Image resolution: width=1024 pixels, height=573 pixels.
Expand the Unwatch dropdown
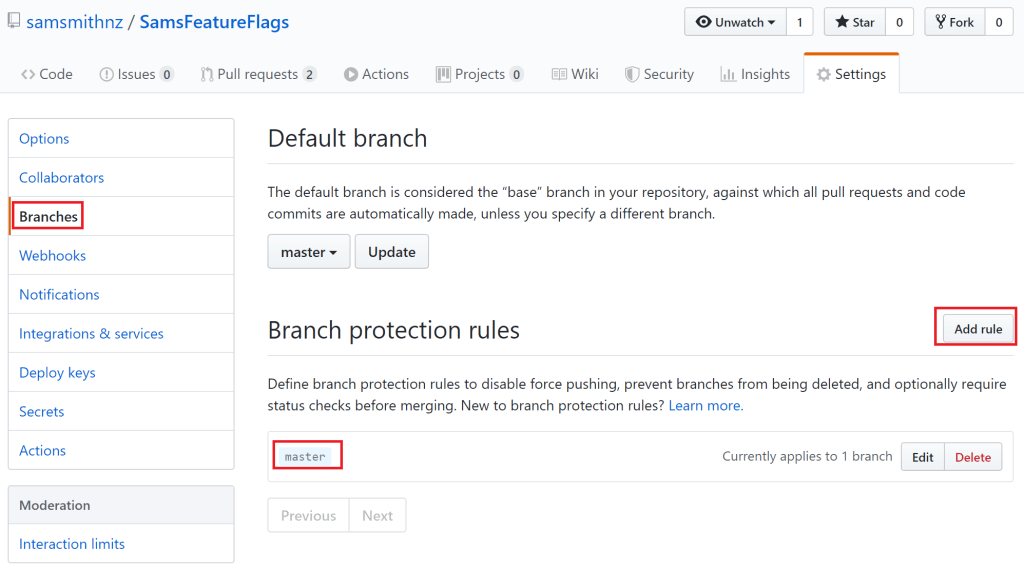[x=735, y=22]
